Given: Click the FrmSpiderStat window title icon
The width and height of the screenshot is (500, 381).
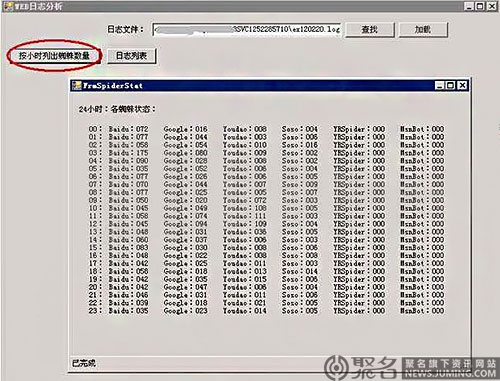Looking at the screenshot, I should pyautogui.click(x=77, y=86).
